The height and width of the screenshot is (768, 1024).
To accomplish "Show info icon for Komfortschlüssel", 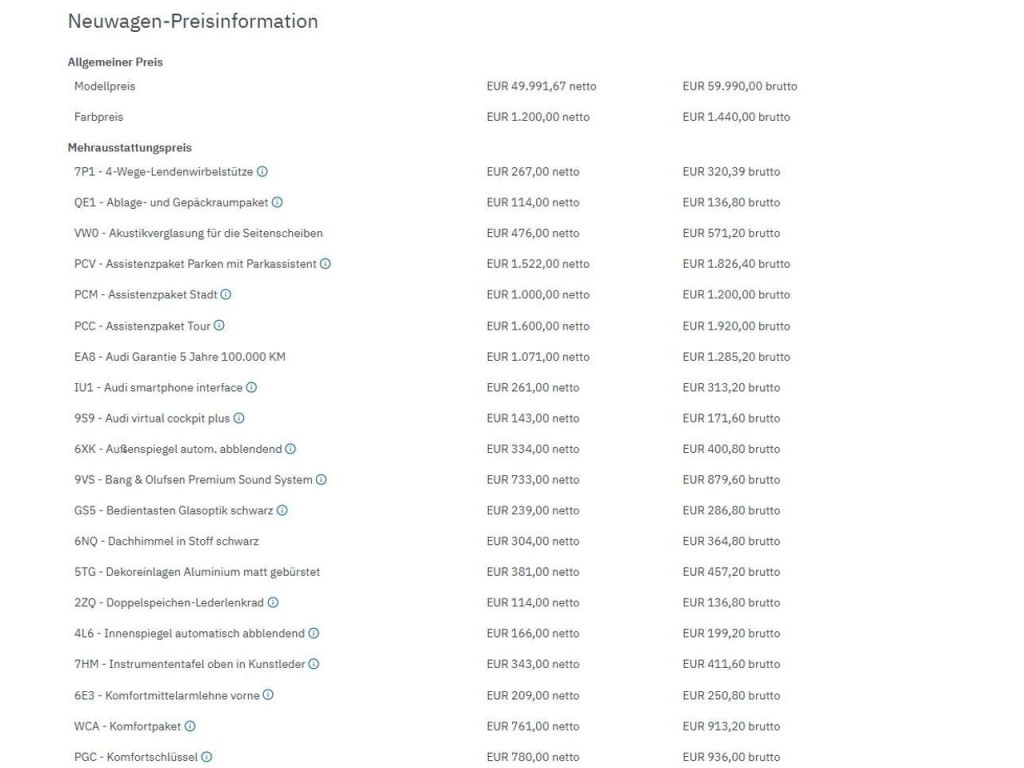I will tap(206, 756).
